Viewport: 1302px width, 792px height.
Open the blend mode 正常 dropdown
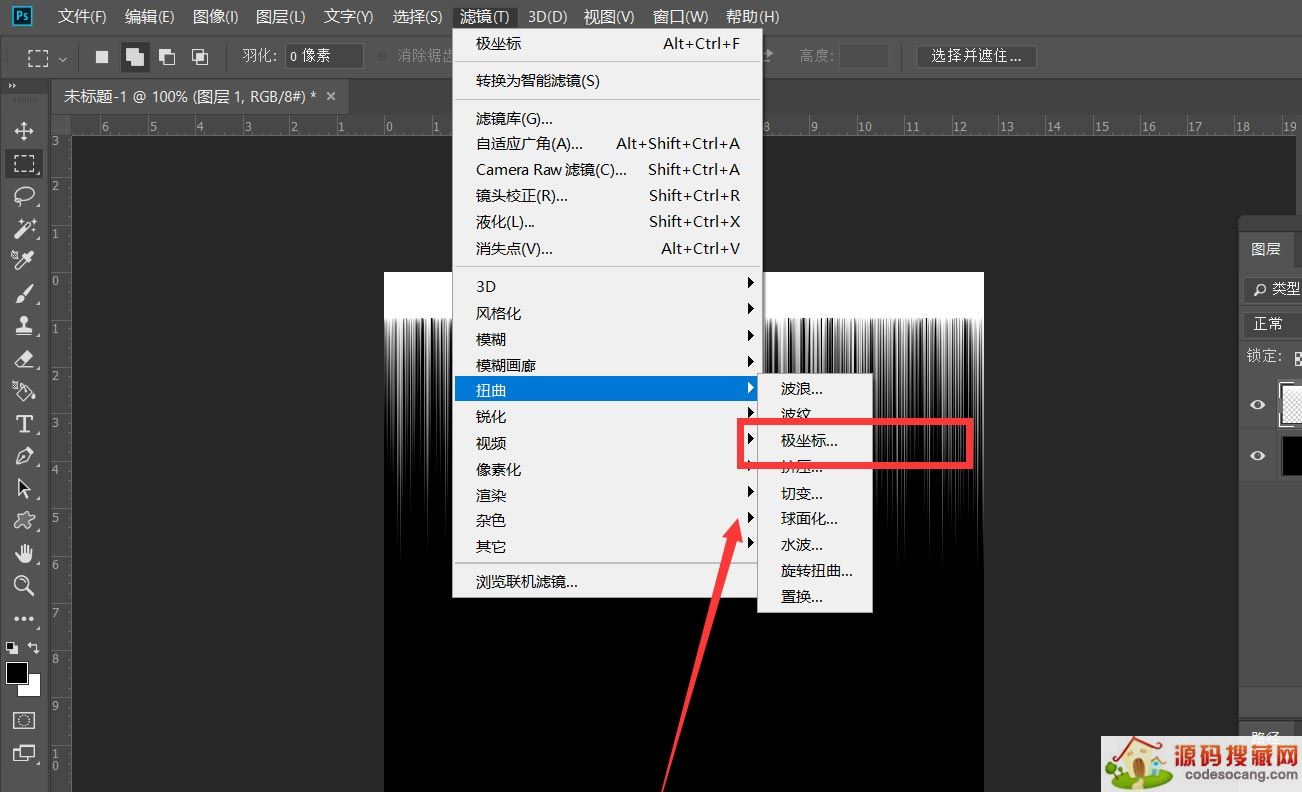[1272, 324]
